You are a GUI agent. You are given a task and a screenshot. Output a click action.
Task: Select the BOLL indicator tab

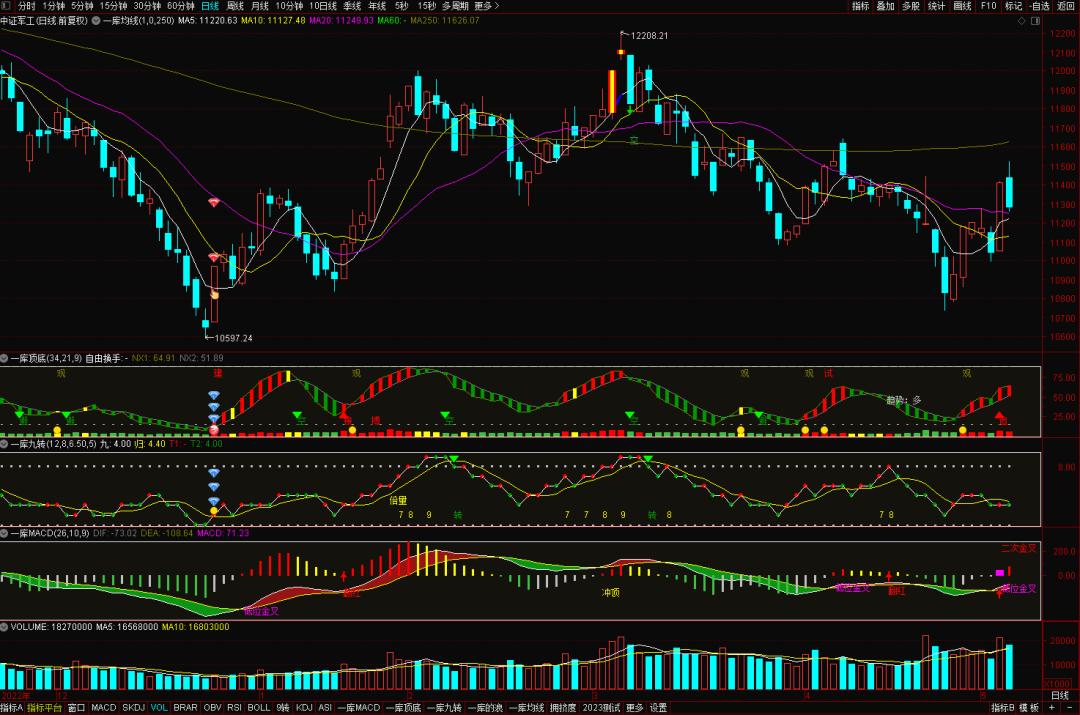(259, 707)
